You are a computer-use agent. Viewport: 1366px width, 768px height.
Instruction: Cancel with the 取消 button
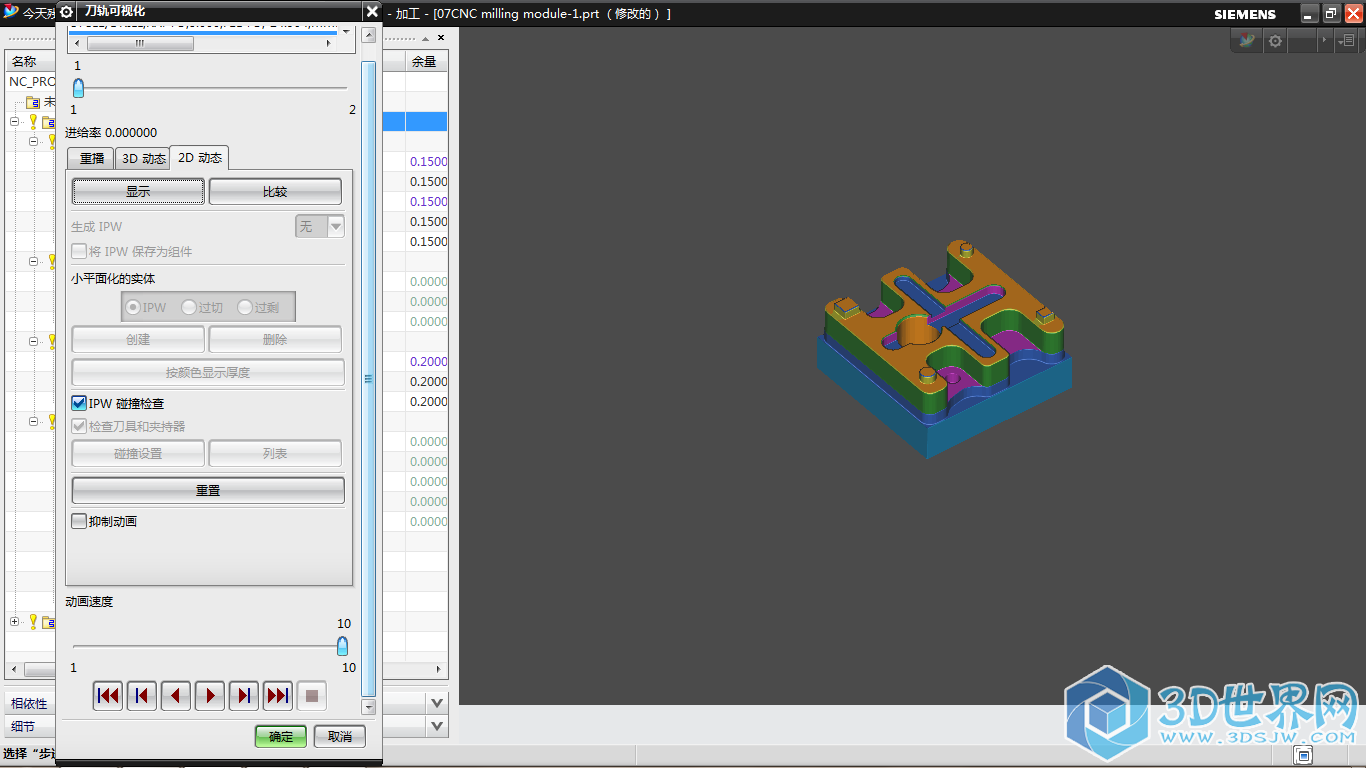click(340, 736)
